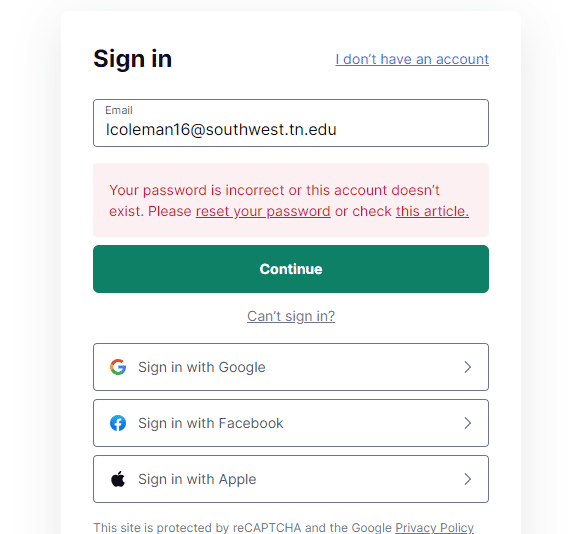The width and height of the screenshot is (570, 534).
Task: Click the chevron arrow on Google row
Action: pyautogui.click(x=467, y=367)
